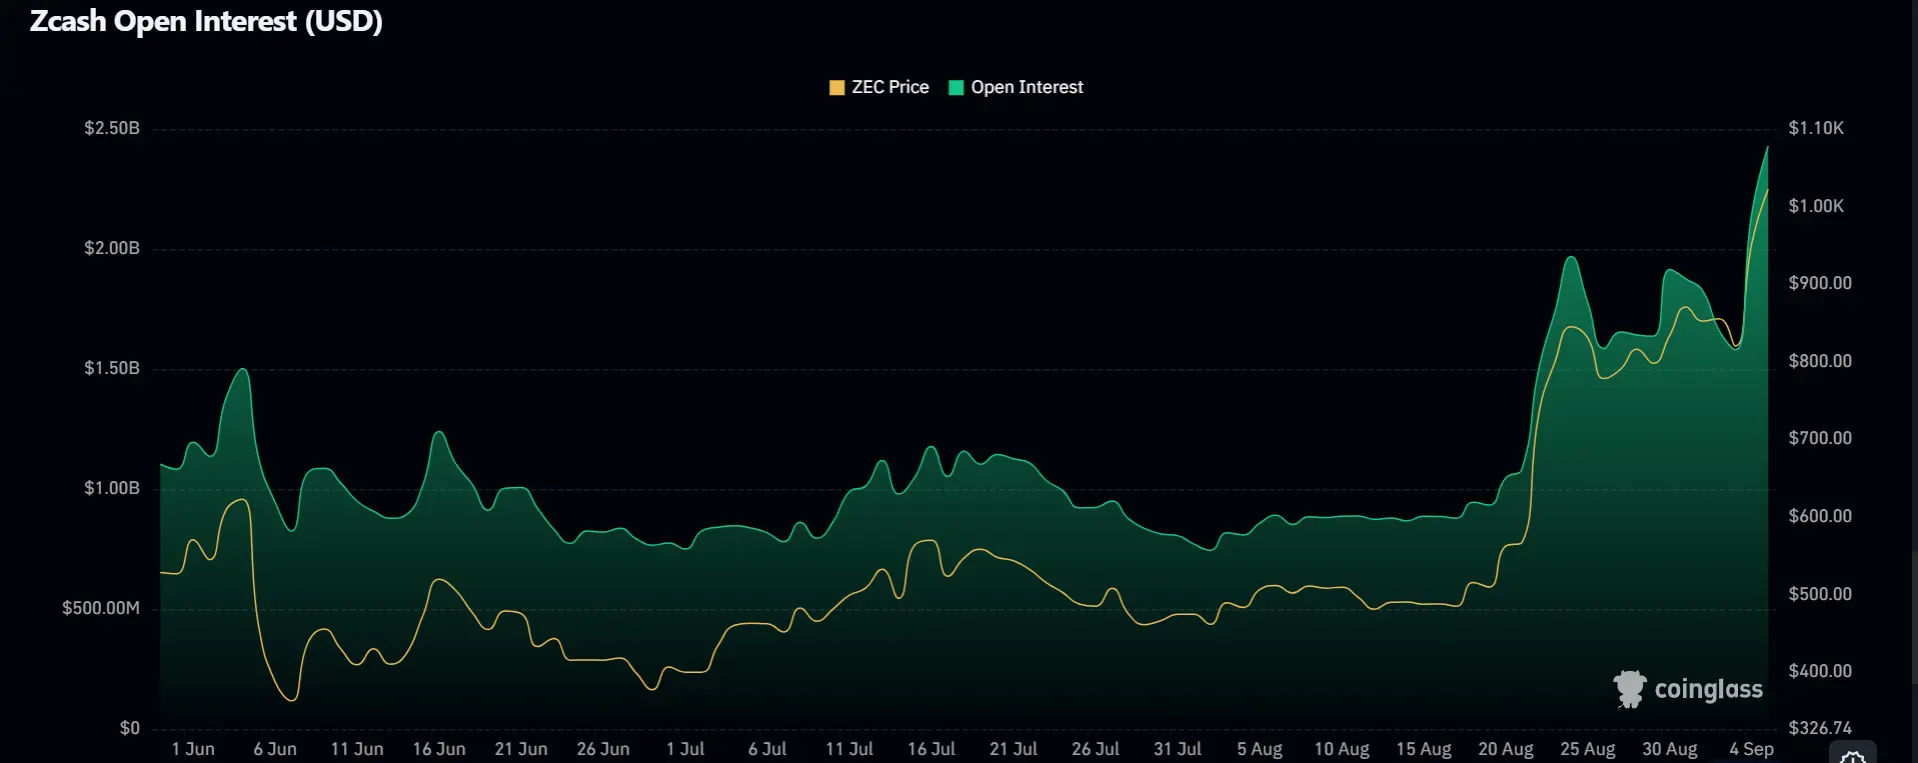Select the 11 Jun date label
The height and width of the screenshot is (763, 1918).
(x=357, y=749)
